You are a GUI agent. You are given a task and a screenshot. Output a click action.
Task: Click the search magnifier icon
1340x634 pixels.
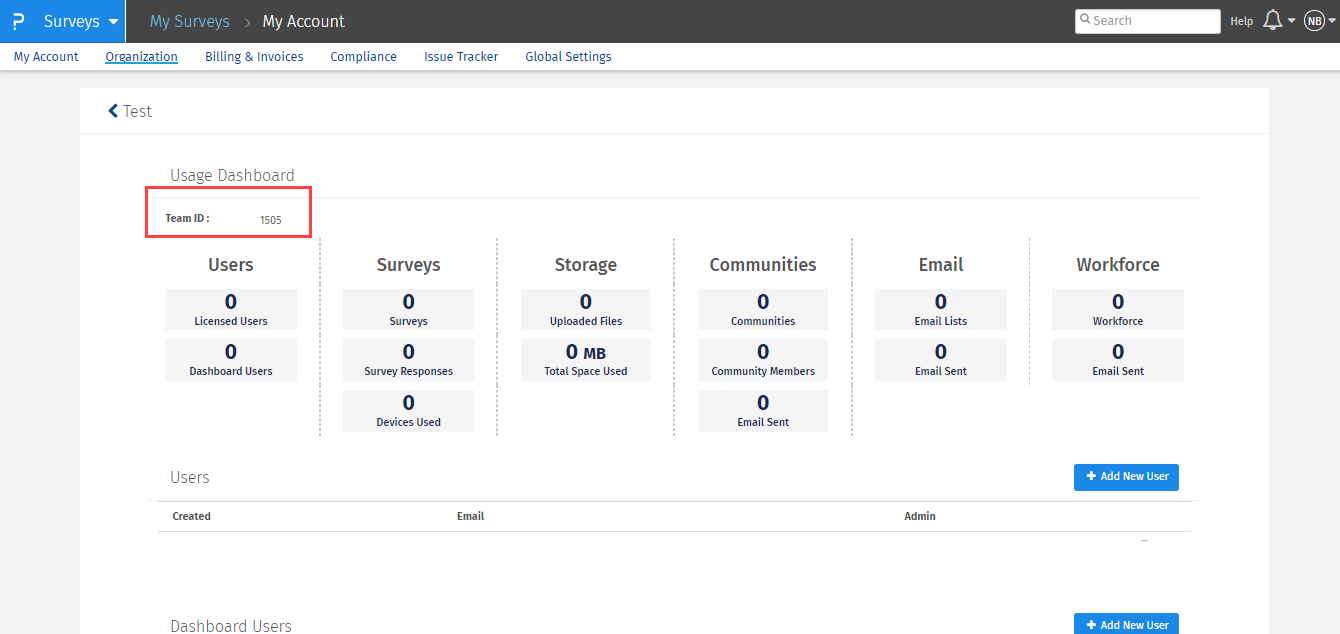point(1085,20)
